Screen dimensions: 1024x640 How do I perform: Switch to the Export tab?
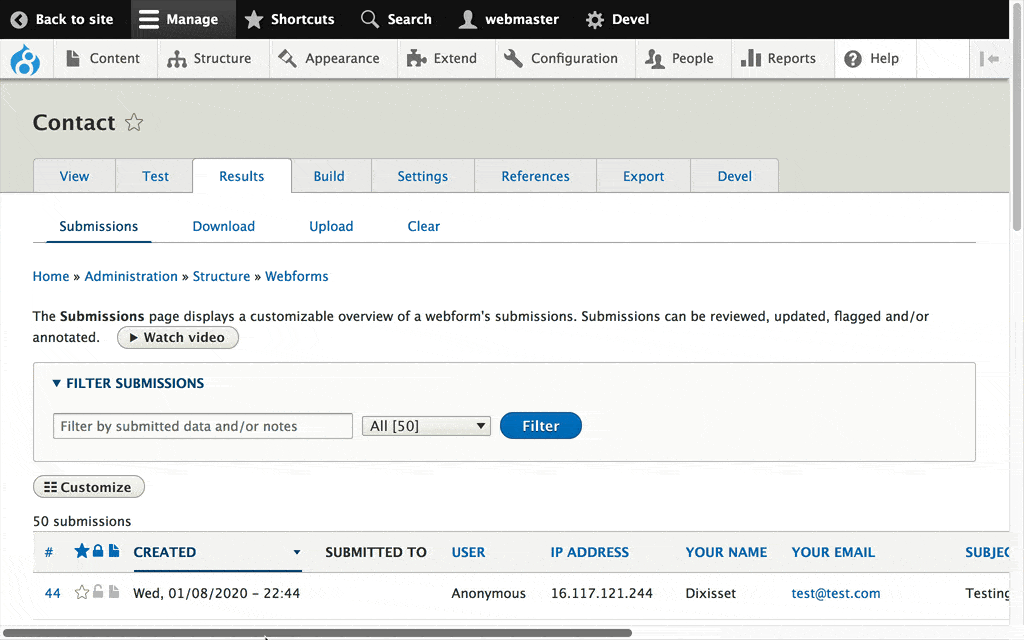click(x=643, y=176)
